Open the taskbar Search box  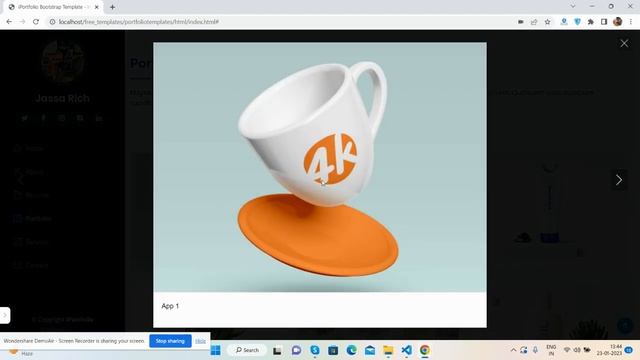247,350
